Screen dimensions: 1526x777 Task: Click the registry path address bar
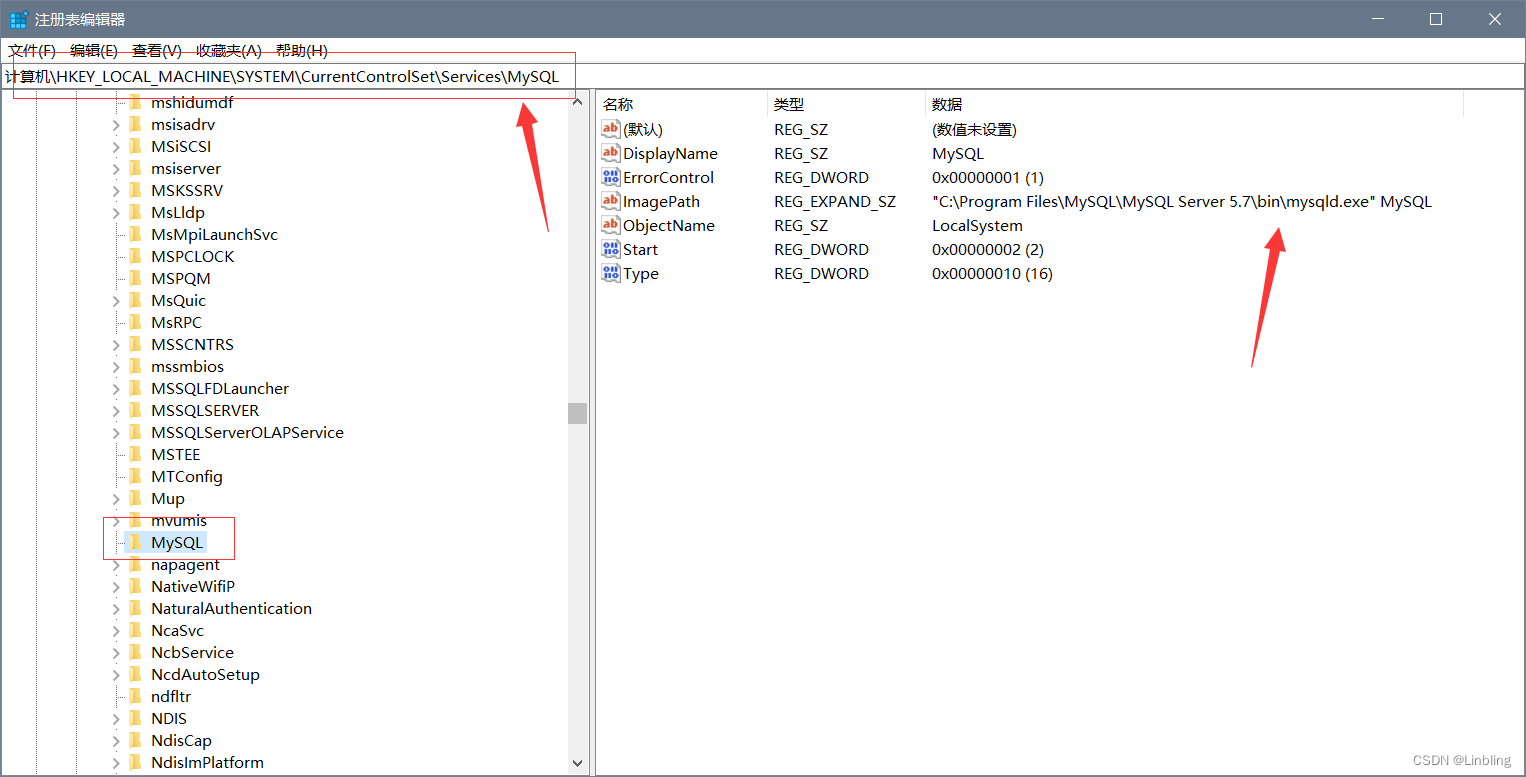click(x=762, y=76)
